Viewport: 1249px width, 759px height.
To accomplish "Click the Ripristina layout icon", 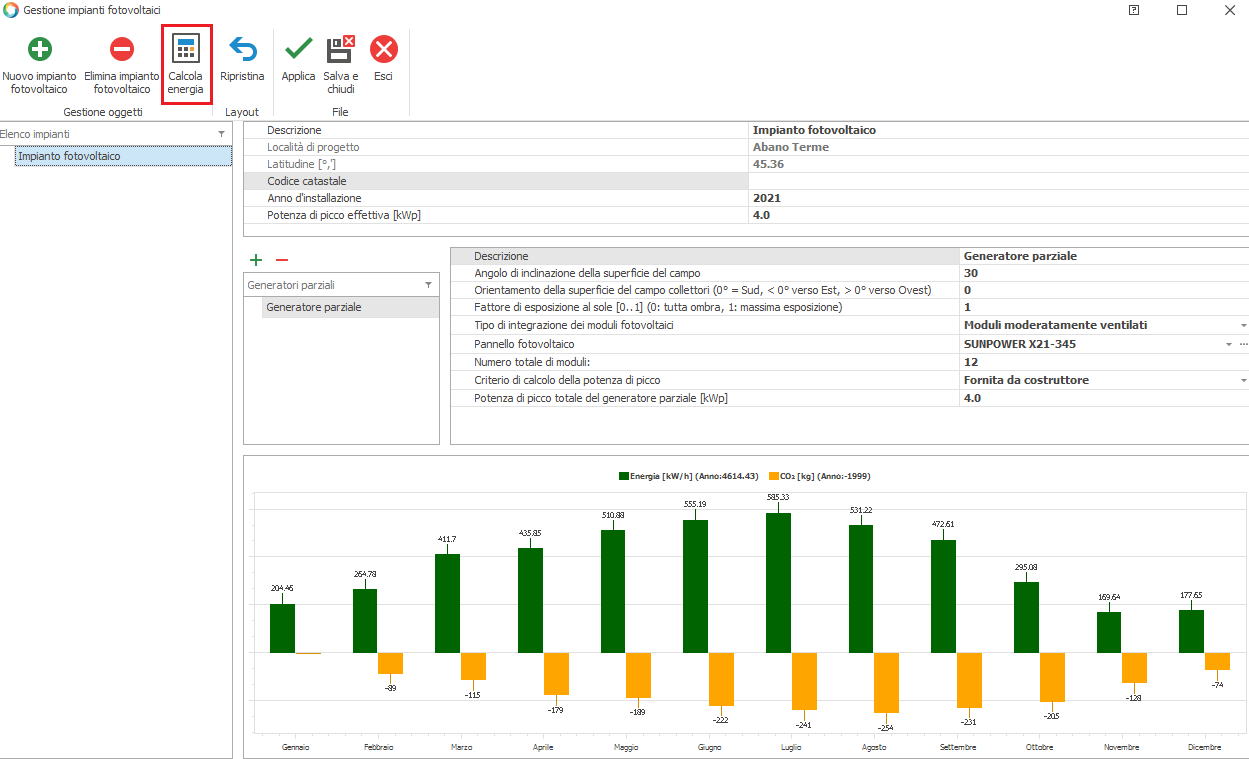I will click(x=242, y=50).
